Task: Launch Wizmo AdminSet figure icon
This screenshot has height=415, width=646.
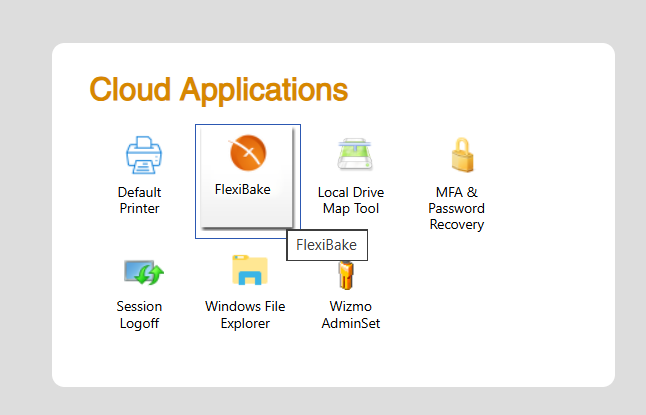Action: [x=346, y=275]
